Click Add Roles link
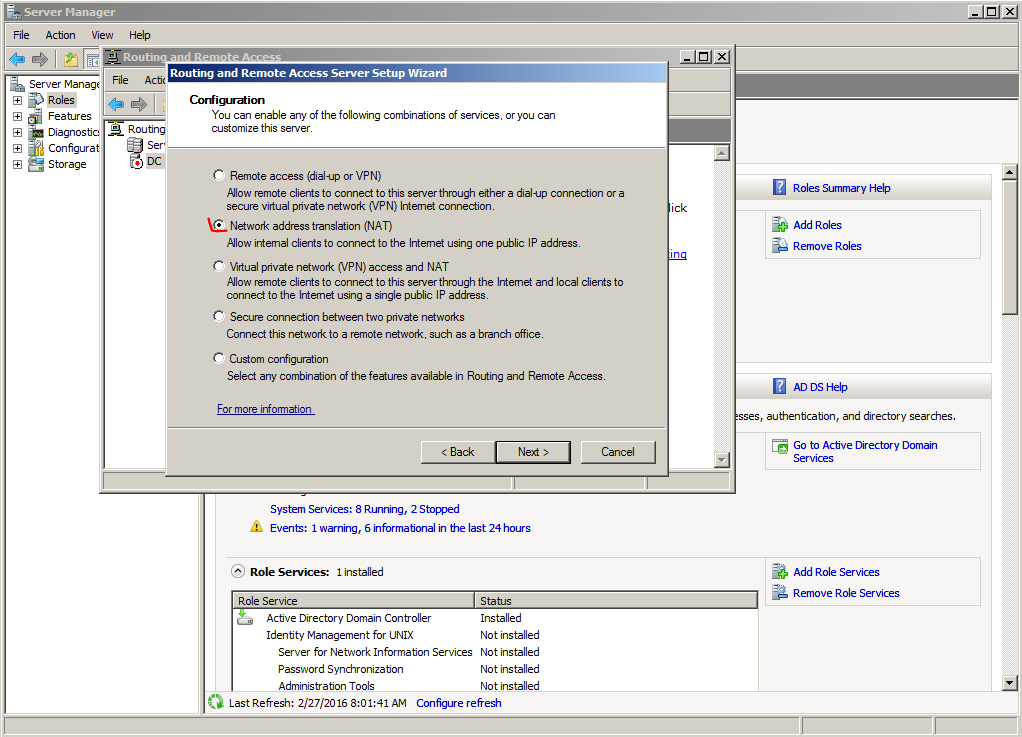1022x737 pixels. coord(817,225)
